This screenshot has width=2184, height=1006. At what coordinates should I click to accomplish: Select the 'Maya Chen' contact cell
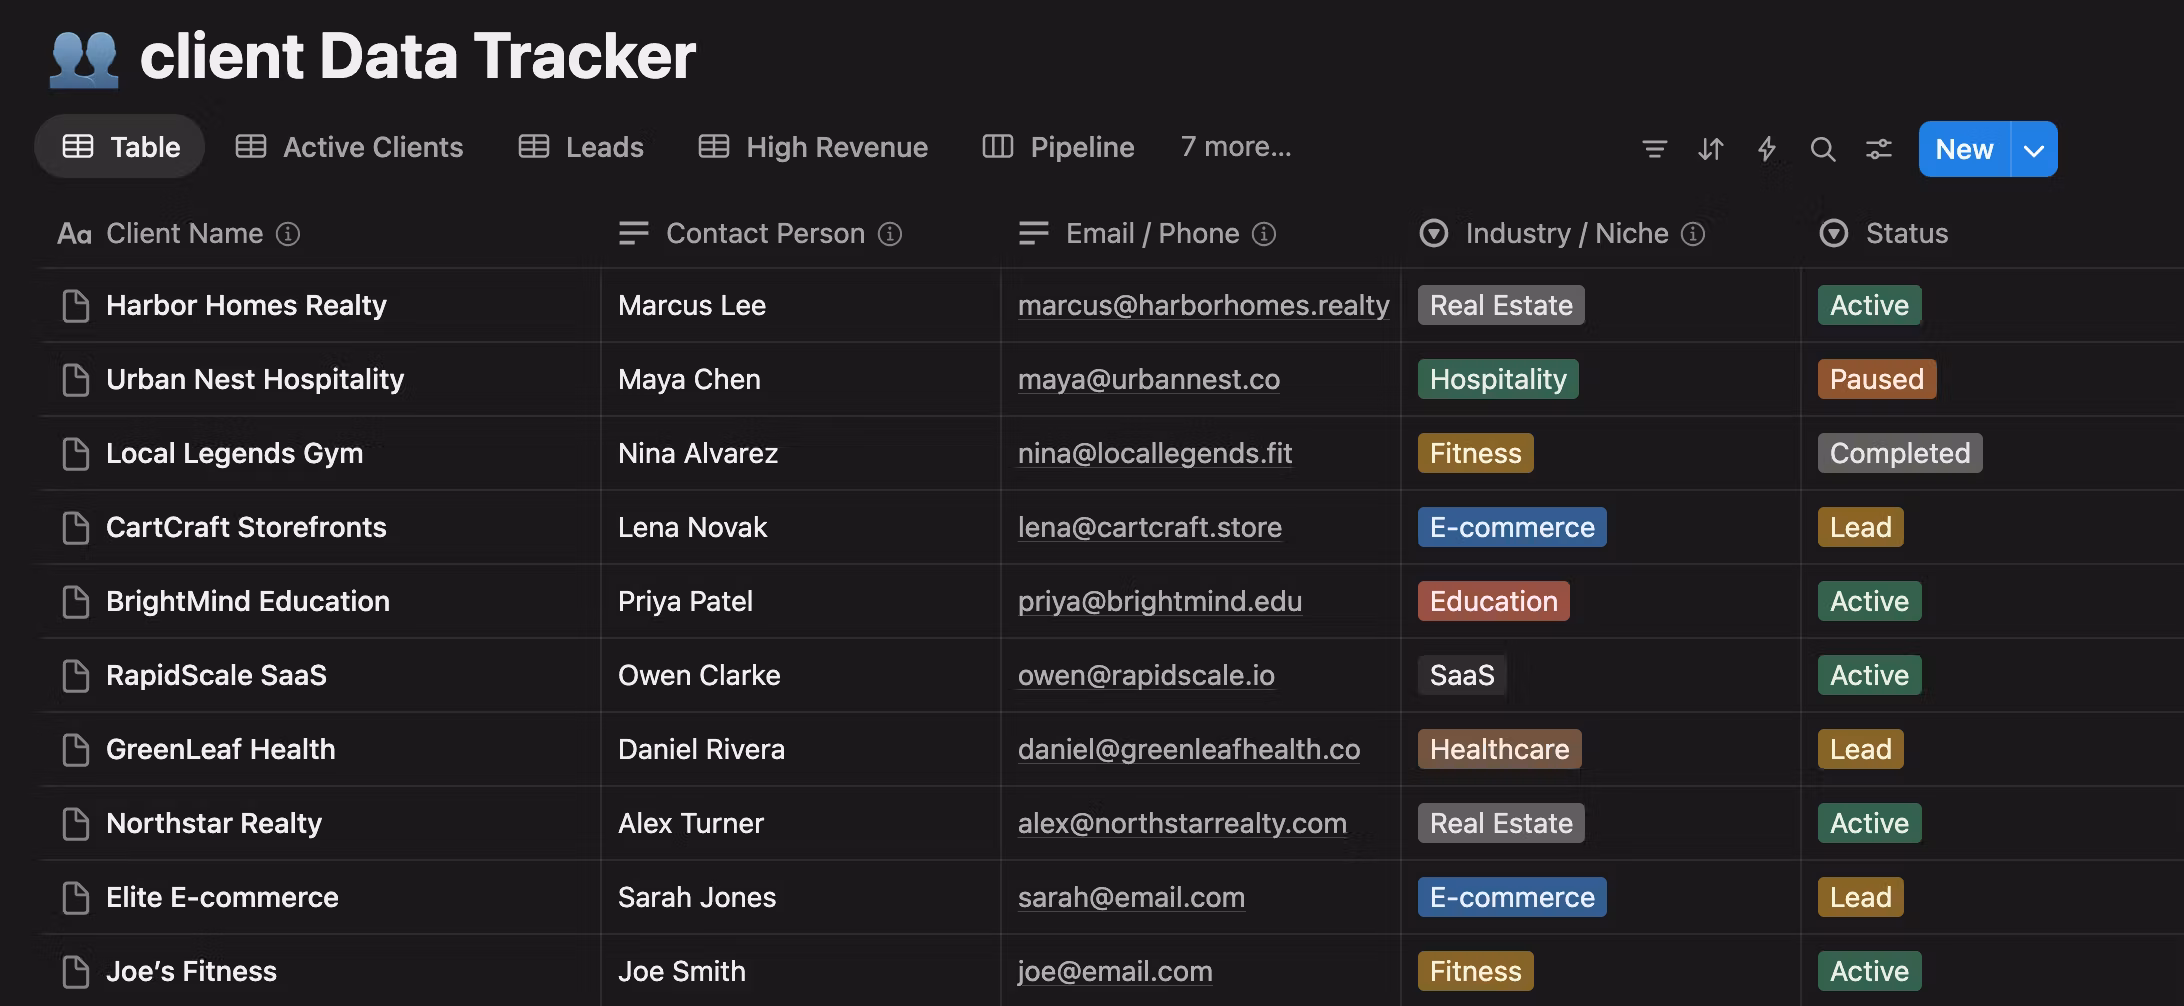[x=800, y=379]
